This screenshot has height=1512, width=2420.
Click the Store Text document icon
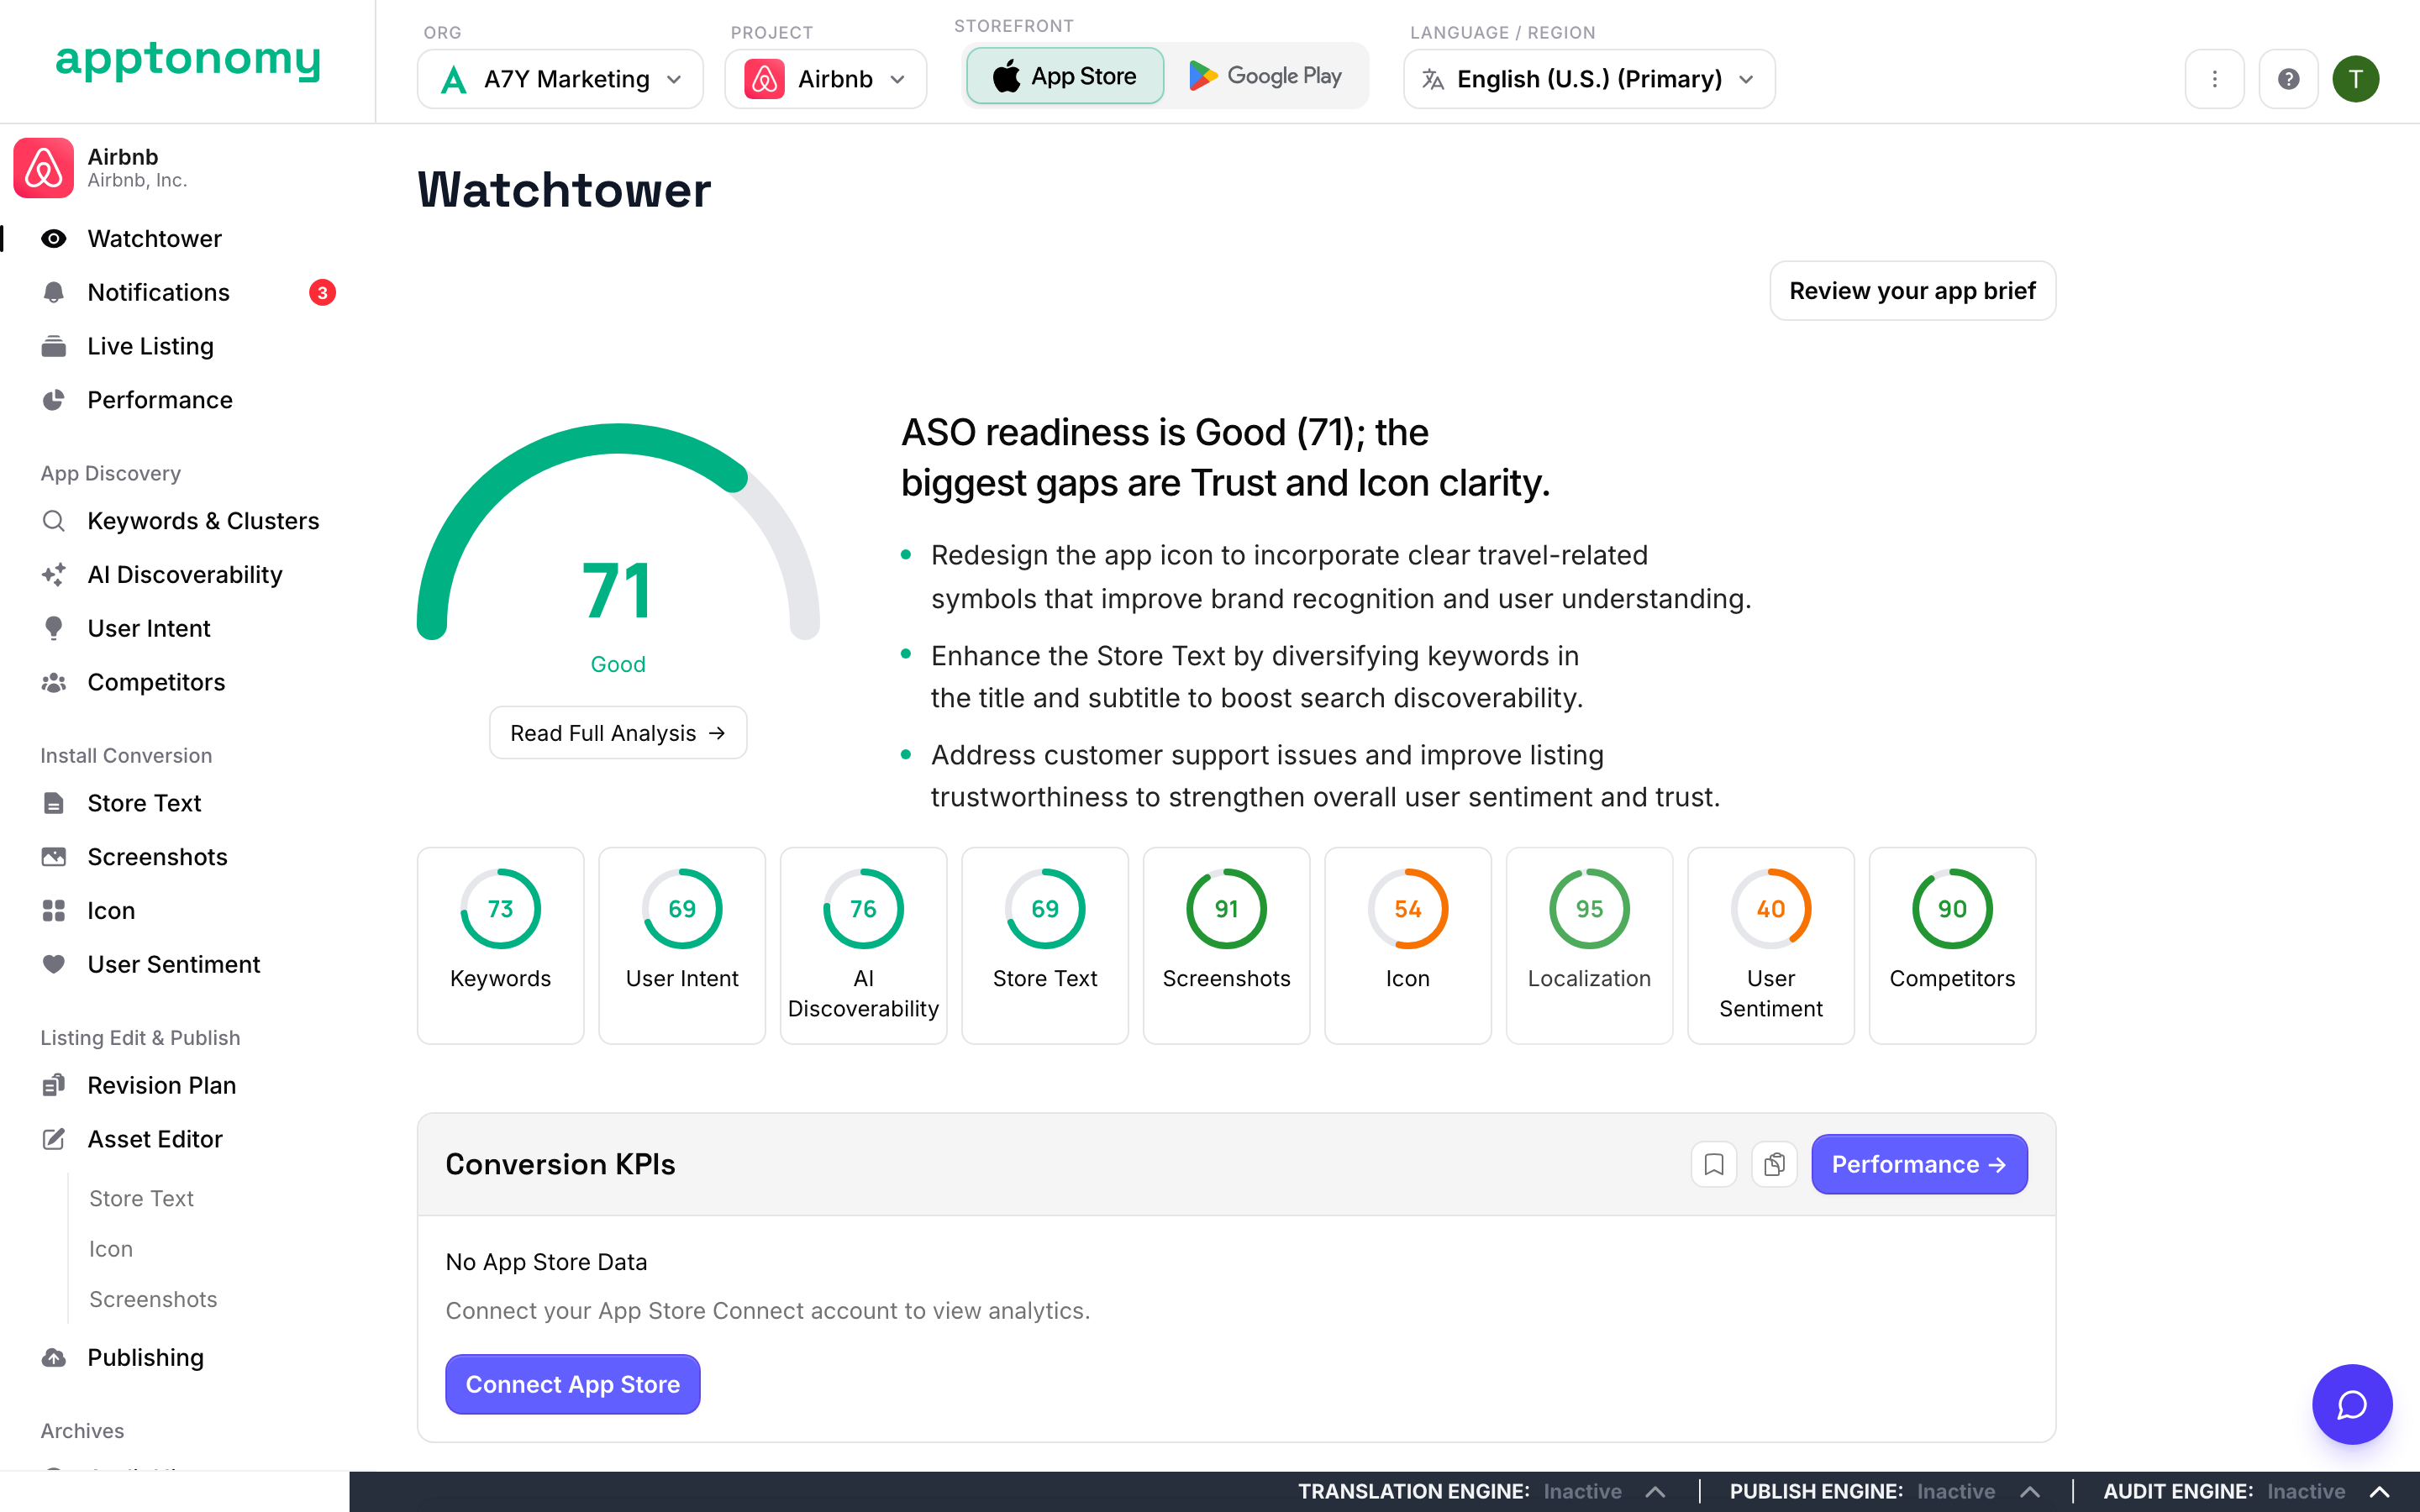(54, 803)
